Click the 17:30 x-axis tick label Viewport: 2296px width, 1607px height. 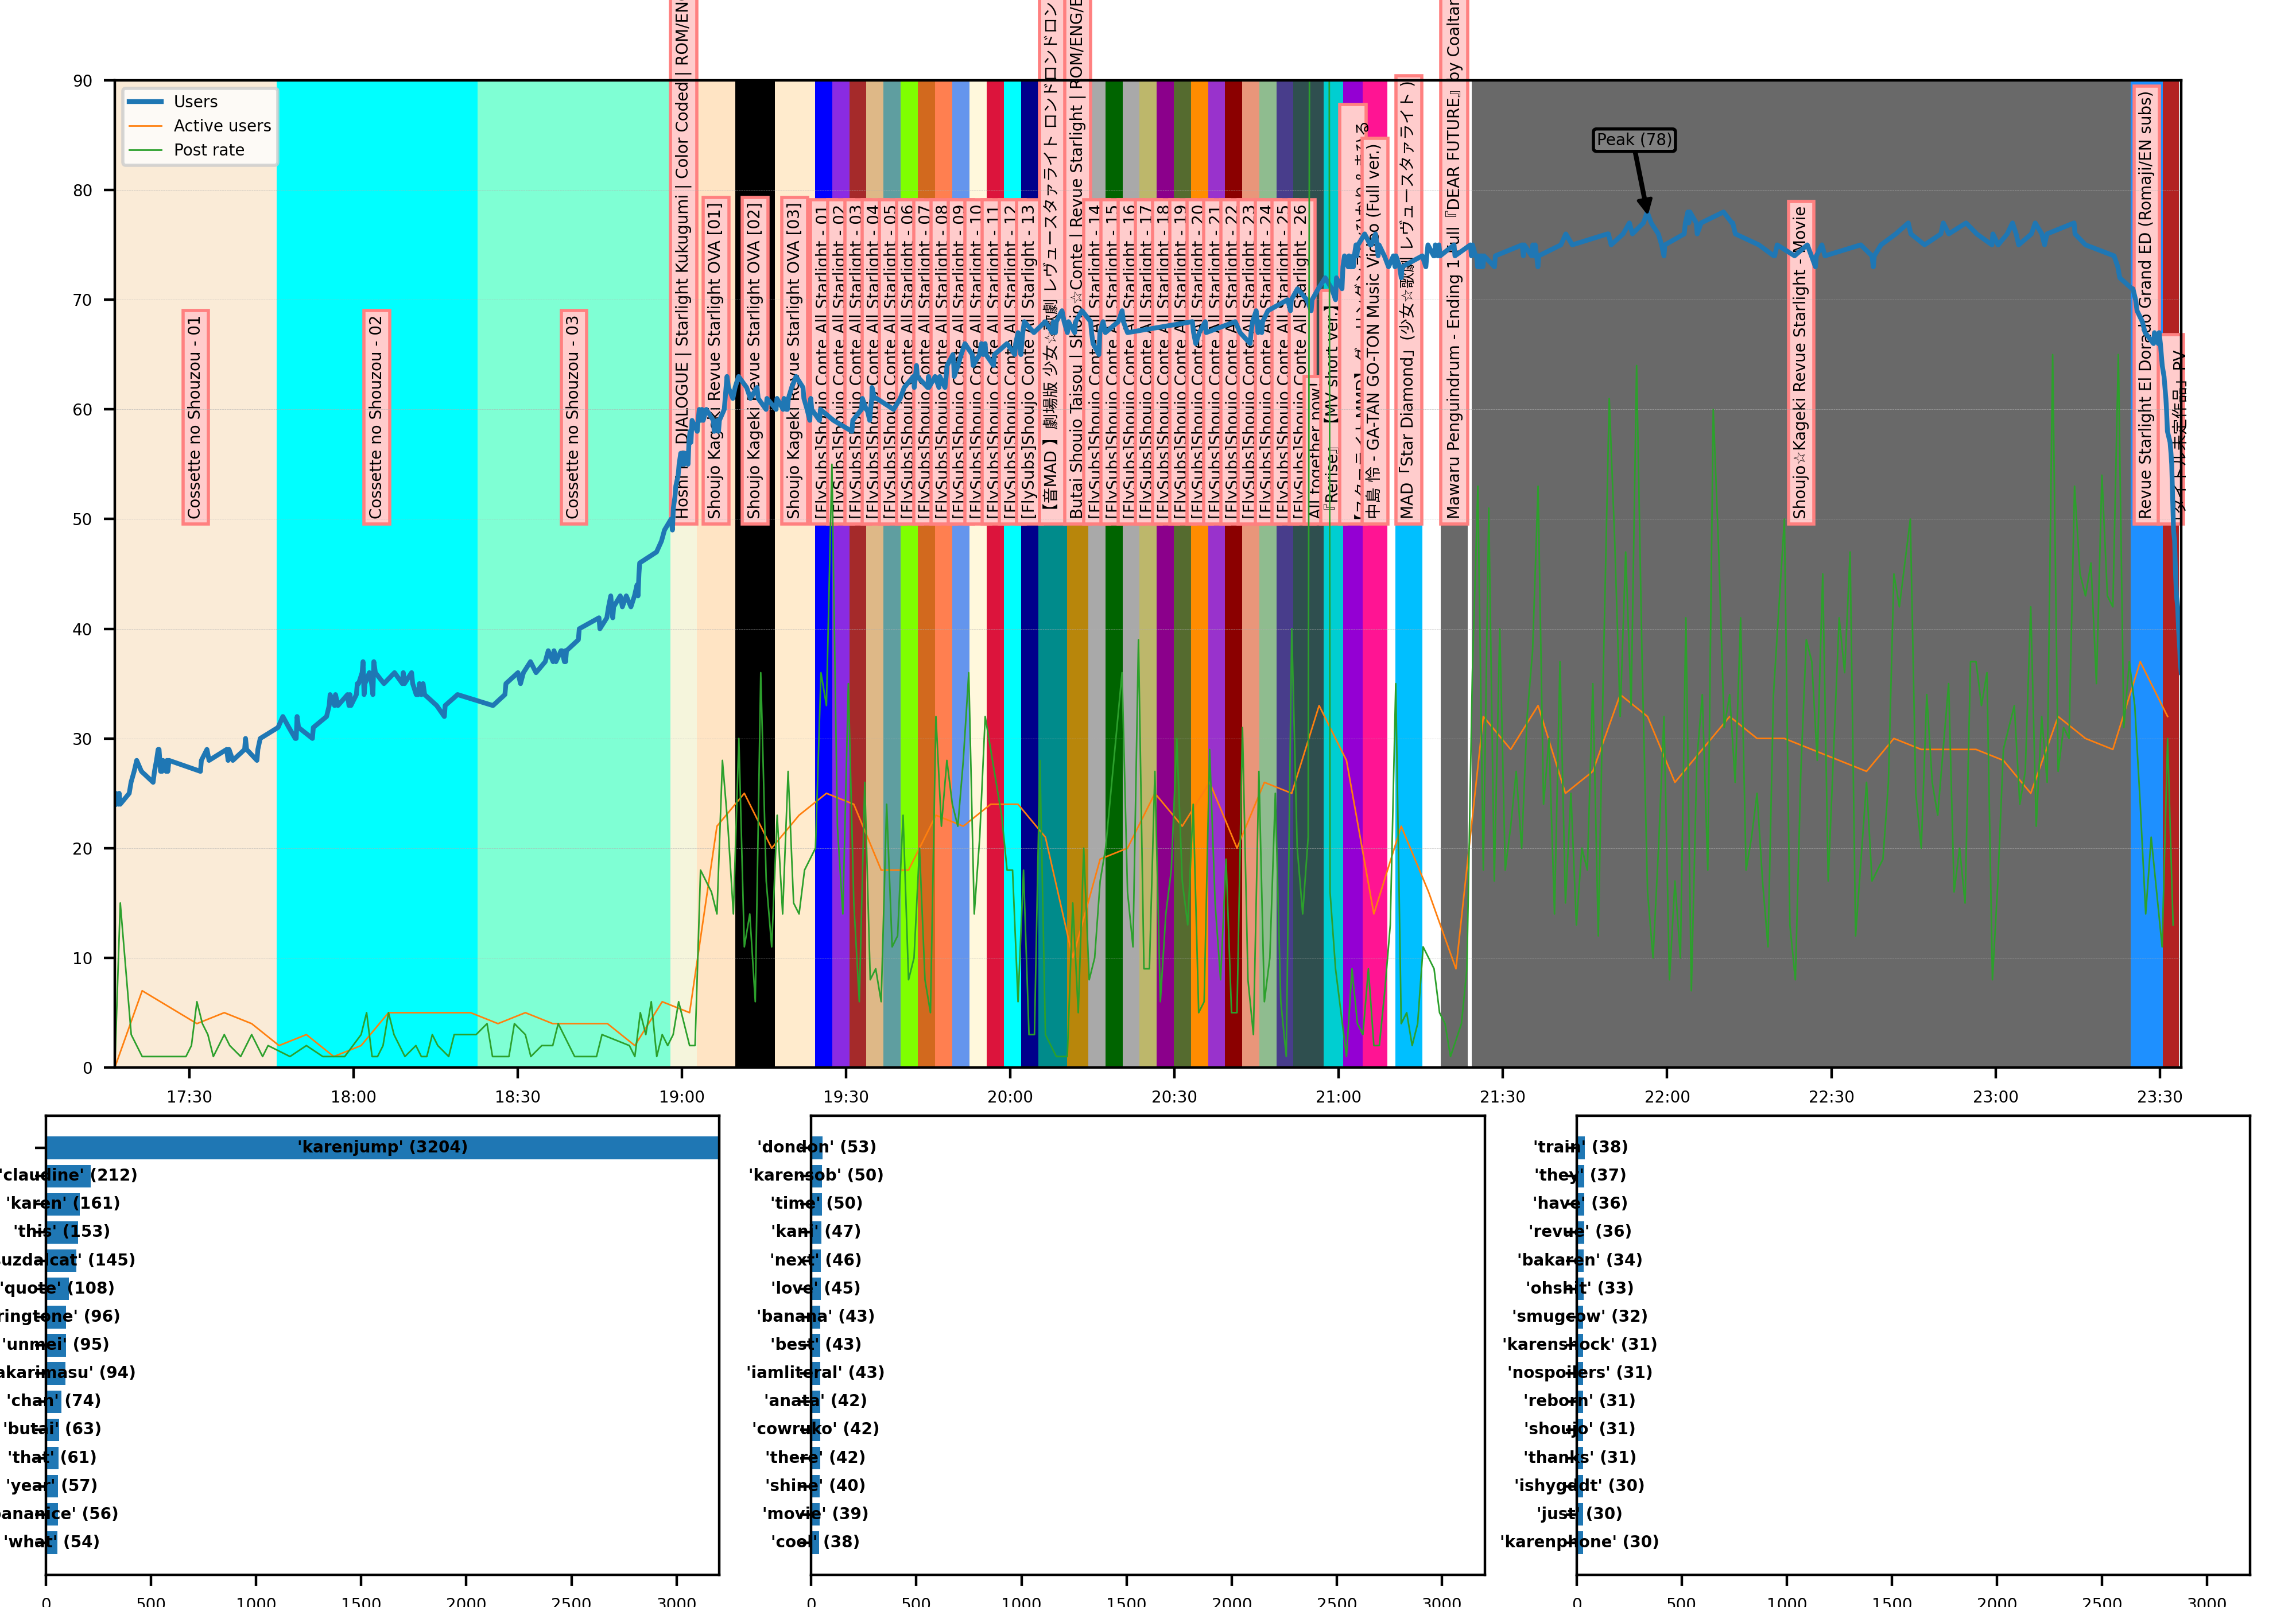tap(189, 1097)
